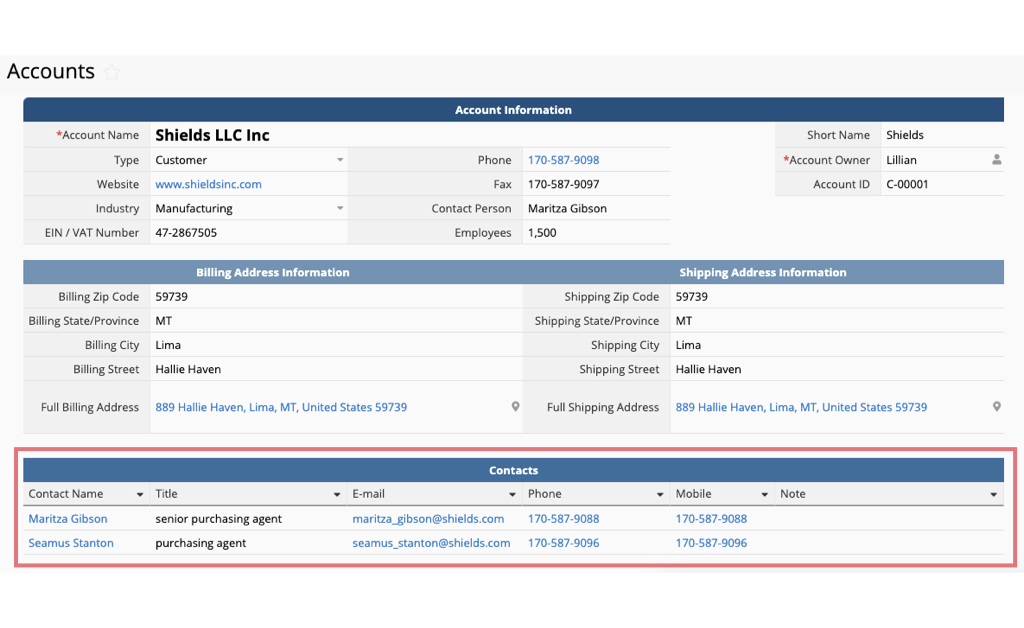1024x628 pixels.
Task: Edit the Employees field showing 1,500
Action: coord(596,232)
